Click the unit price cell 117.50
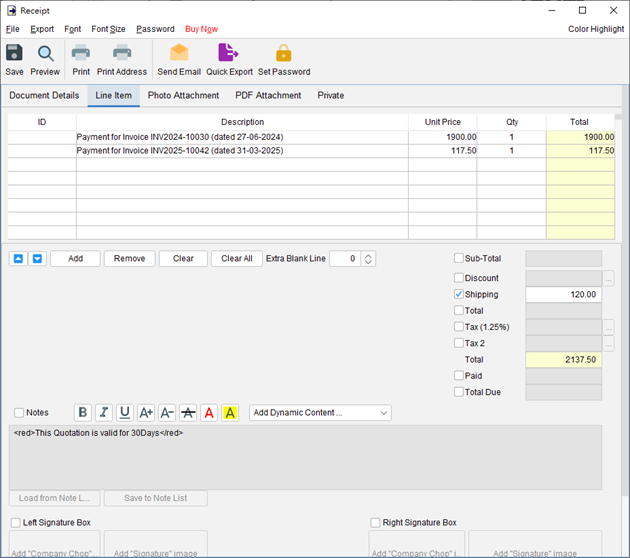This screenshot has height=558, width=630. click(x=443, y=151)
